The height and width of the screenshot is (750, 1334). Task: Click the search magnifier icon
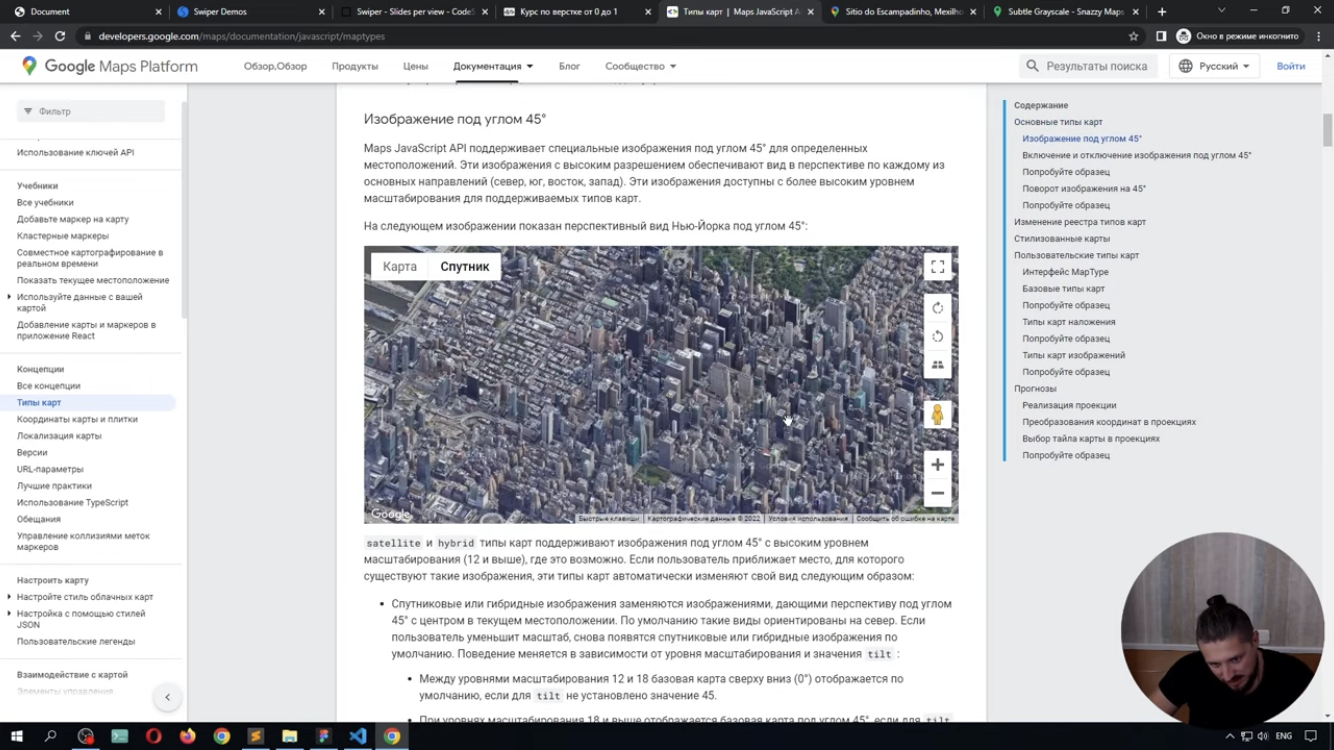[x=1032, y=66]
